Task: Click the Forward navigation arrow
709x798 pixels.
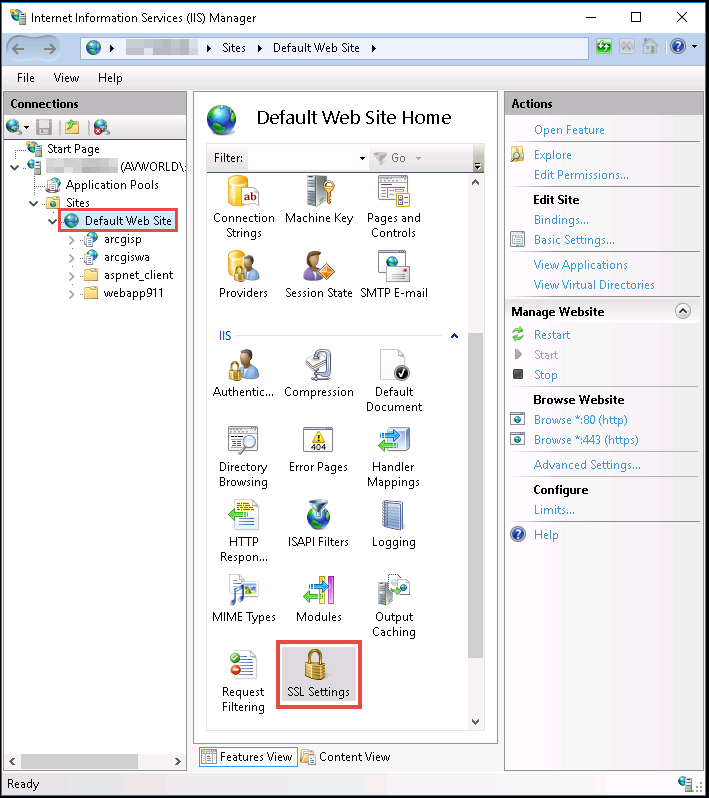Action: click(49, 49)
